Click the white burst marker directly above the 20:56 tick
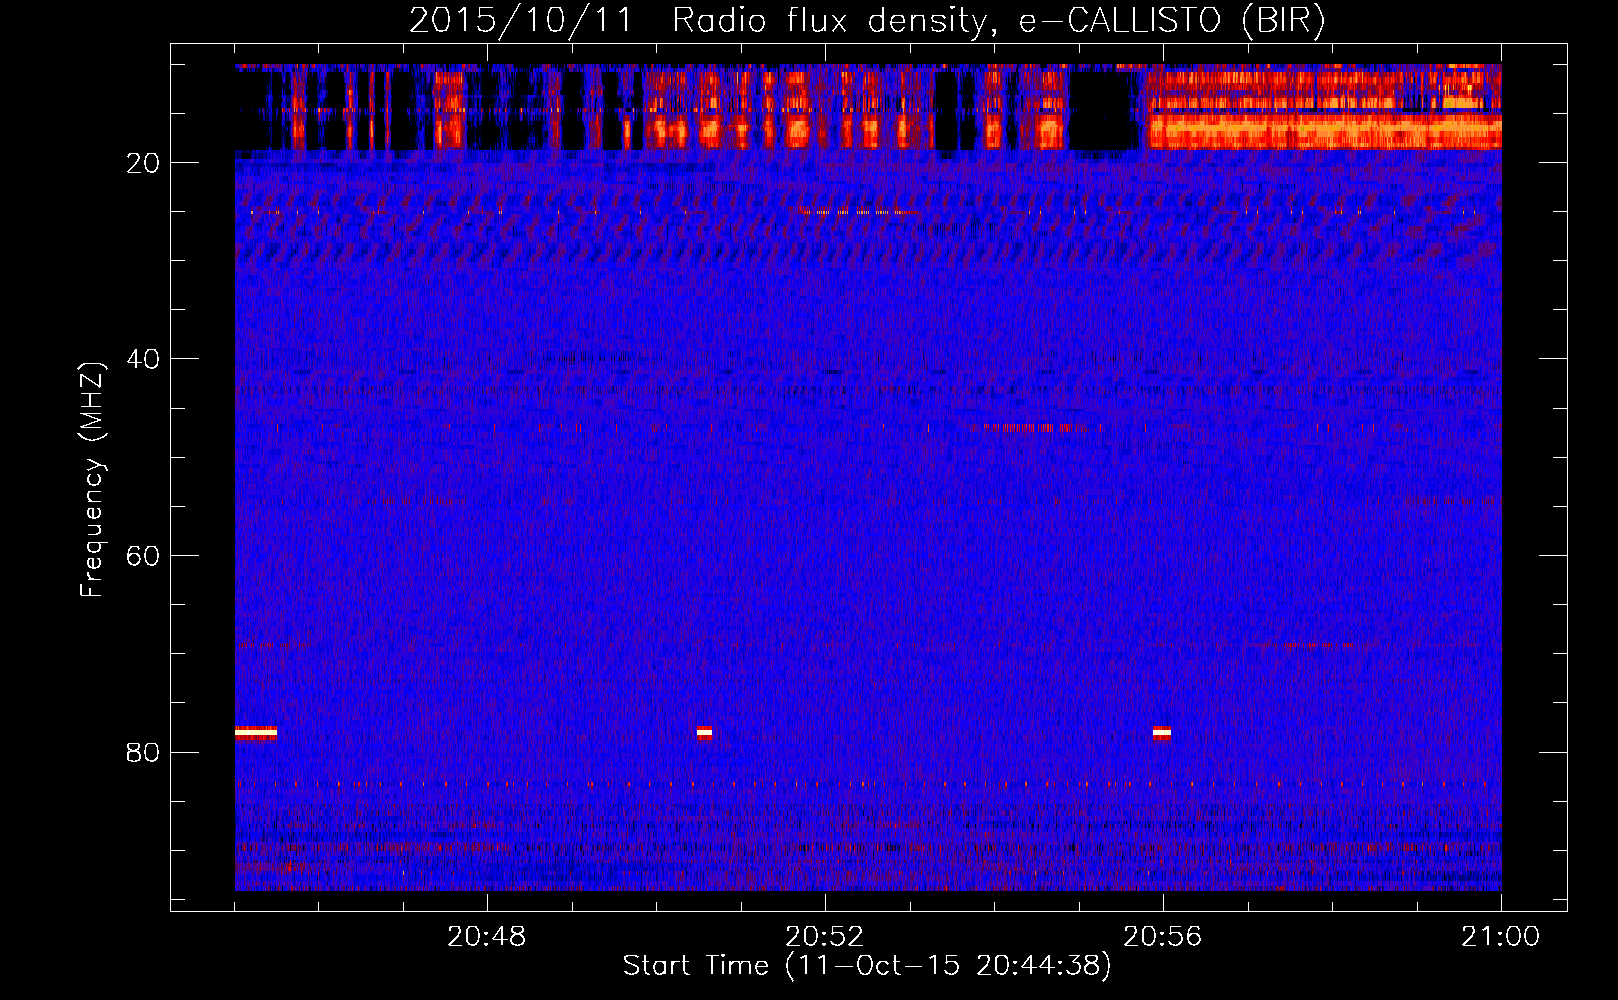The height and width of the screenshot is (1000, 1618). pos(1162,733)
